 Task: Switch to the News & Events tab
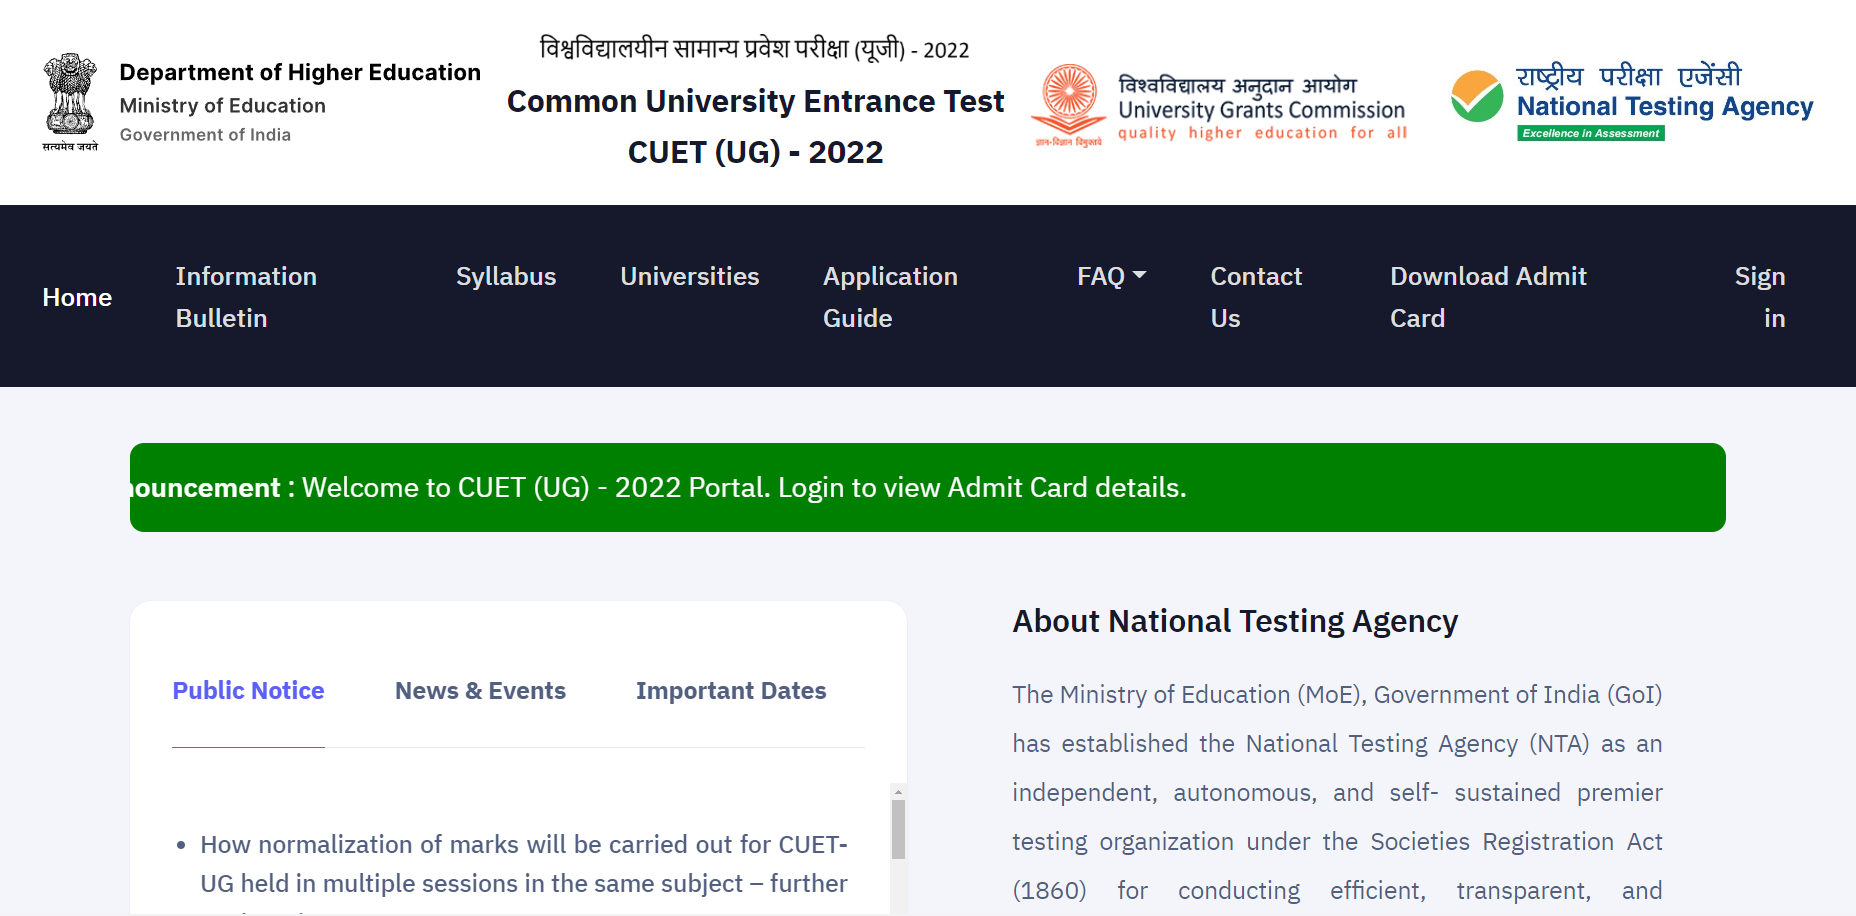coord(480,691)
